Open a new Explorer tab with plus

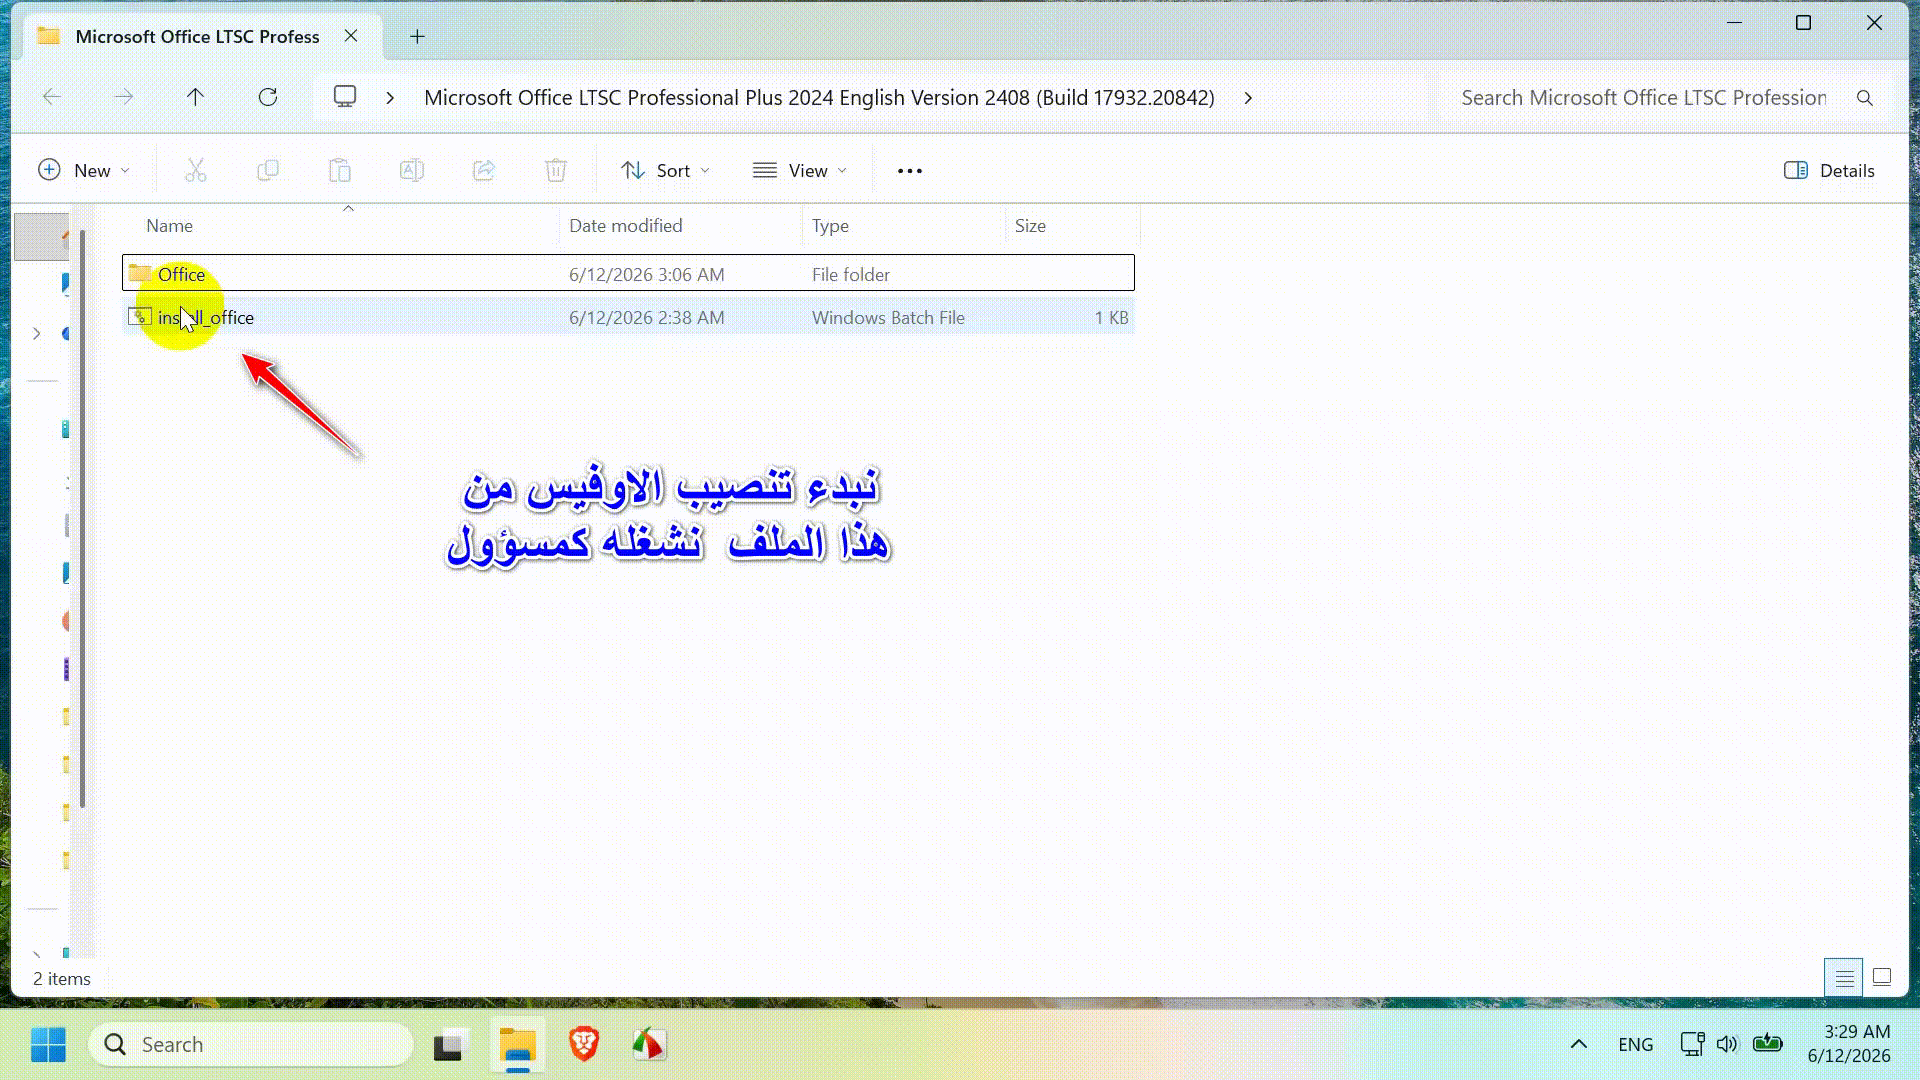[418, 37]
